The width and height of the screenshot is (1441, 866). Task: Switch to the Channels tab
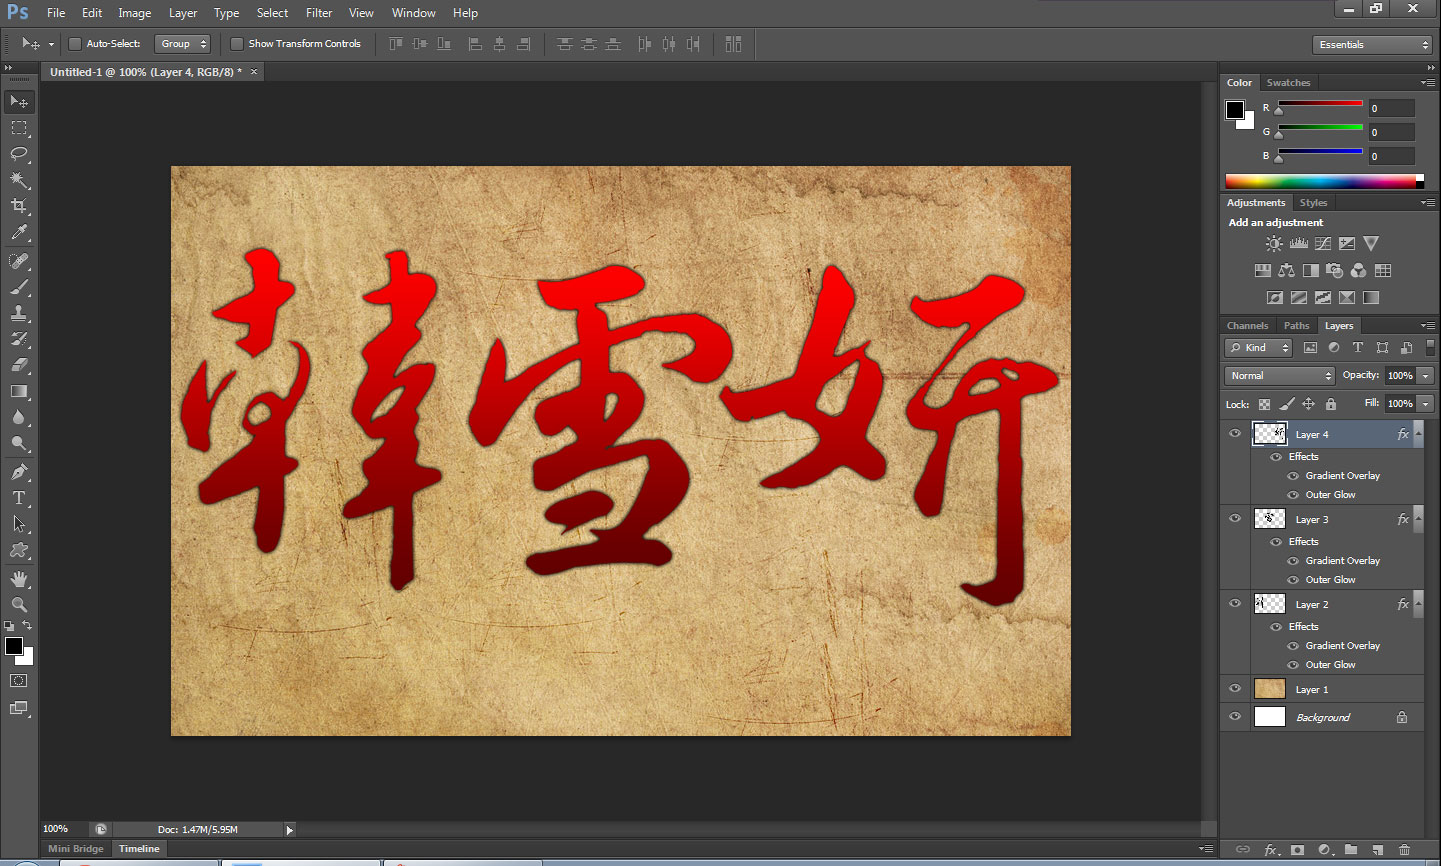click(x=1247, y=326)
